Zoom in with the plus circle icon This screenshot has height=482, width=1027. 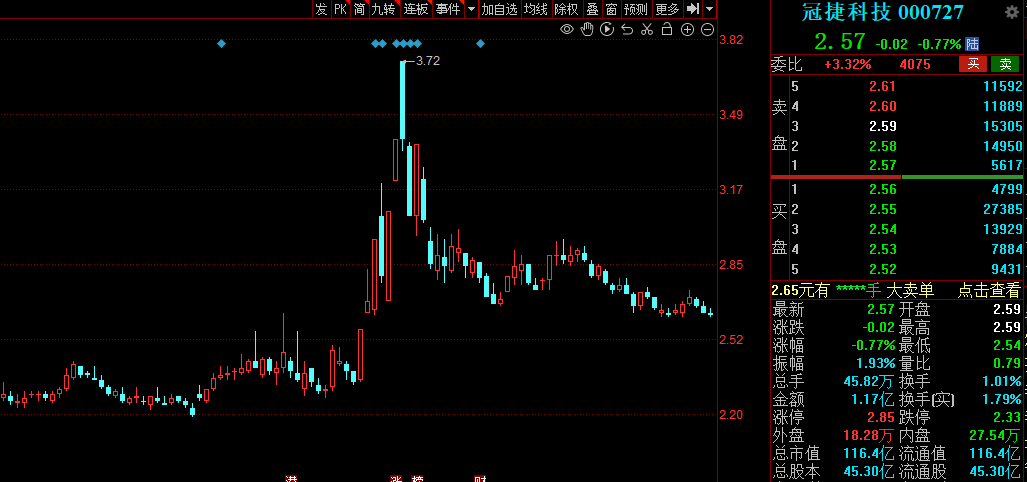(x=687, y=29)
